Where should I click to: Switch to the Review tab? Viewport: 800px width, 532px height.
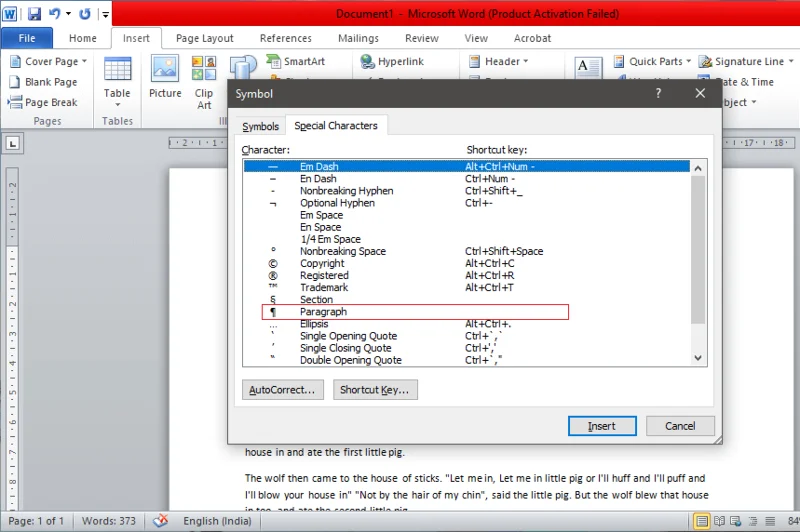[421, 38]
